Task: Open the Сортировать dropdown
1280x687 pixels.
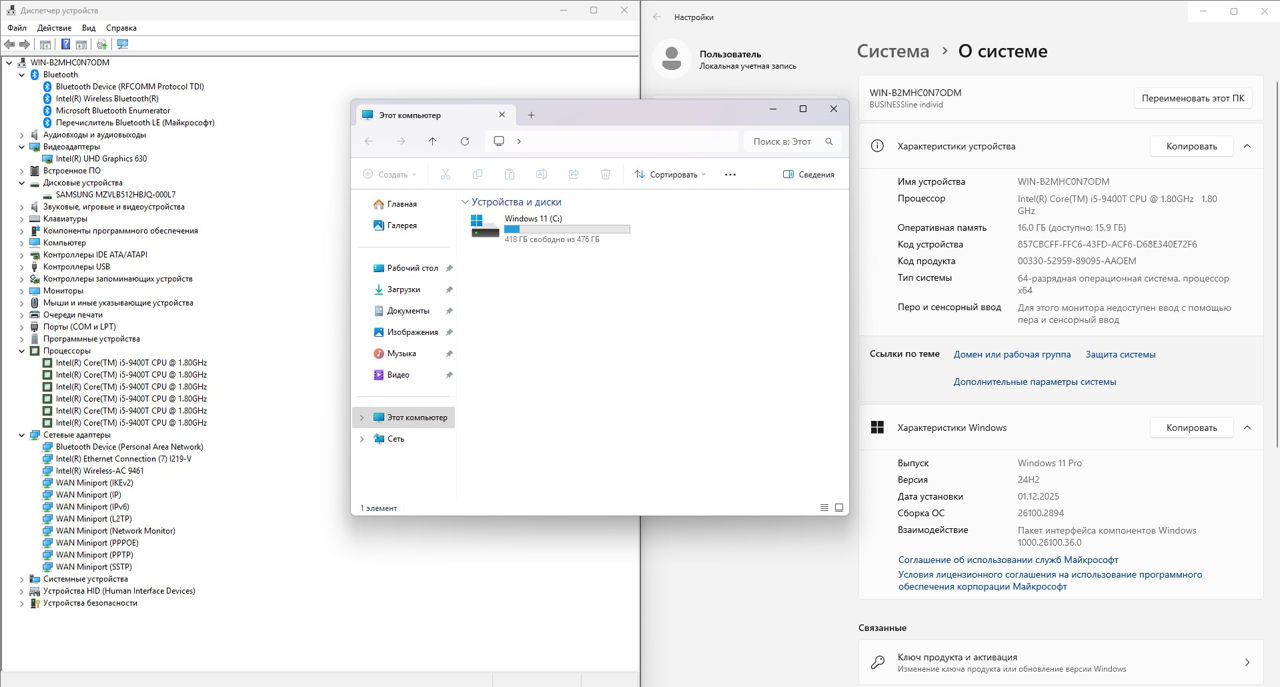Action: tap(670, 174)
